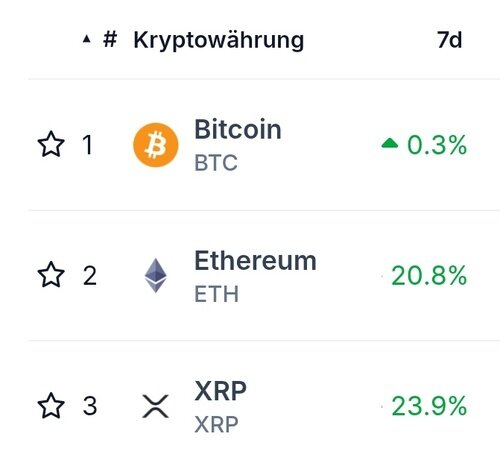Click XRP's 23.9% seven-day change
The image size is (500, 460).
coord(429,406)
